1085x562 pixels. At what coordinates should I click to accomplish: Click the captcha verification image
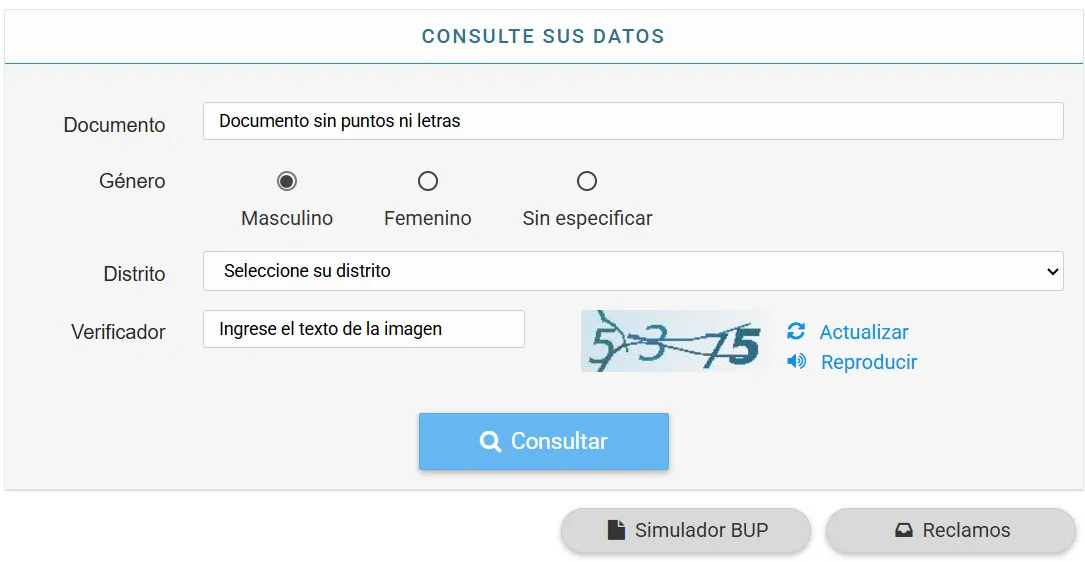tap(675, 341)
